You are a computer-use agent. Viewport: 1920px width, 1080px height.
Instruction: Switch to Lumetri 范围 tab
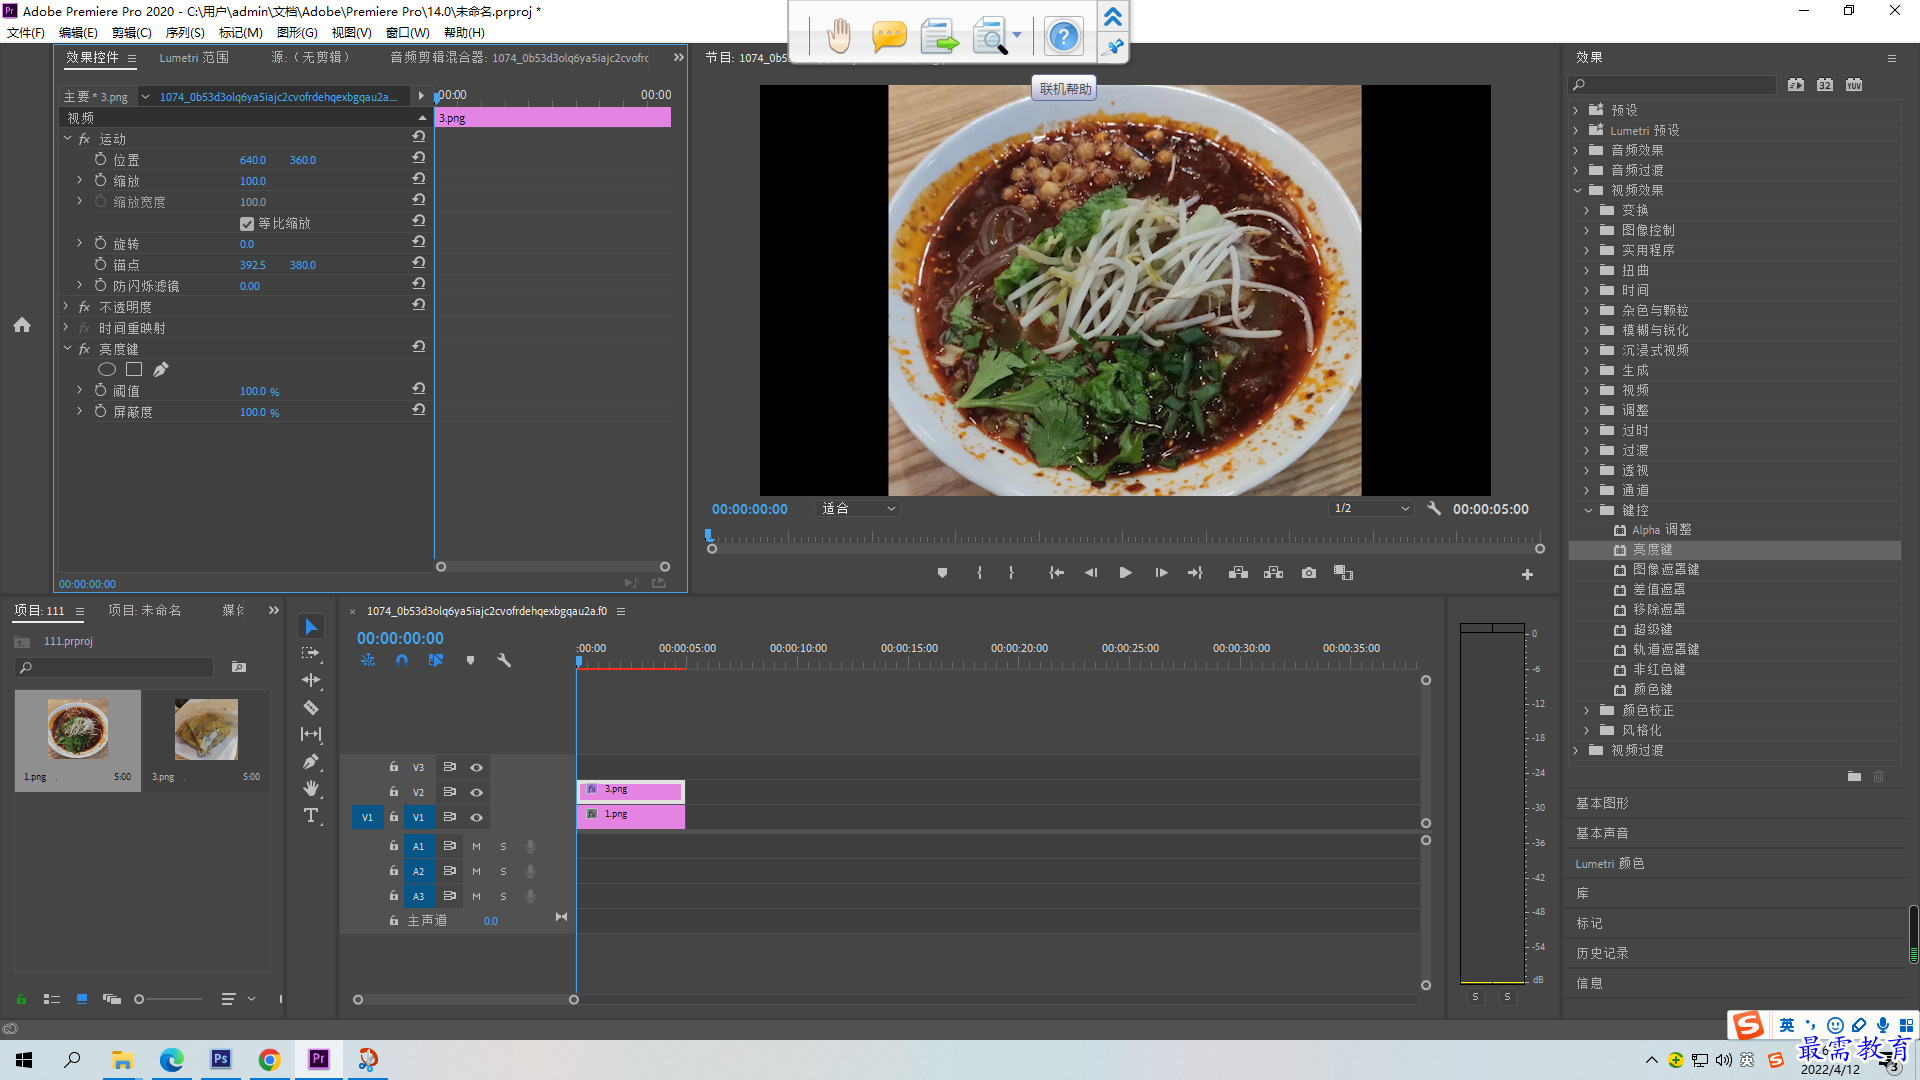point(194,58)
